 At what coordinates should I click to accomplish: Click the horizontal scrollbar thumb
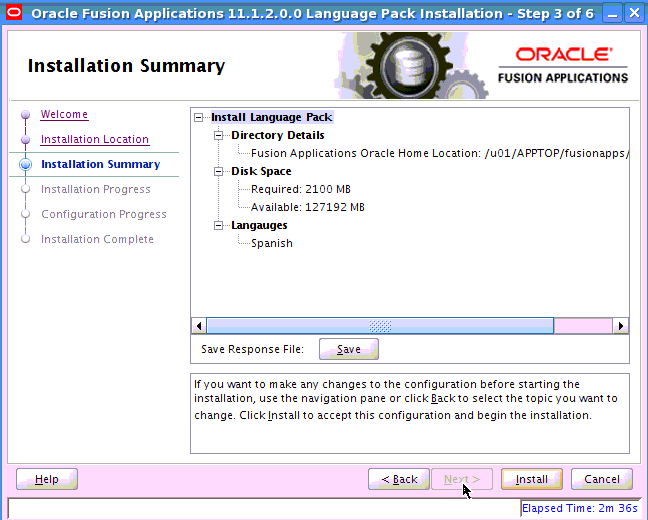[380, 326]
